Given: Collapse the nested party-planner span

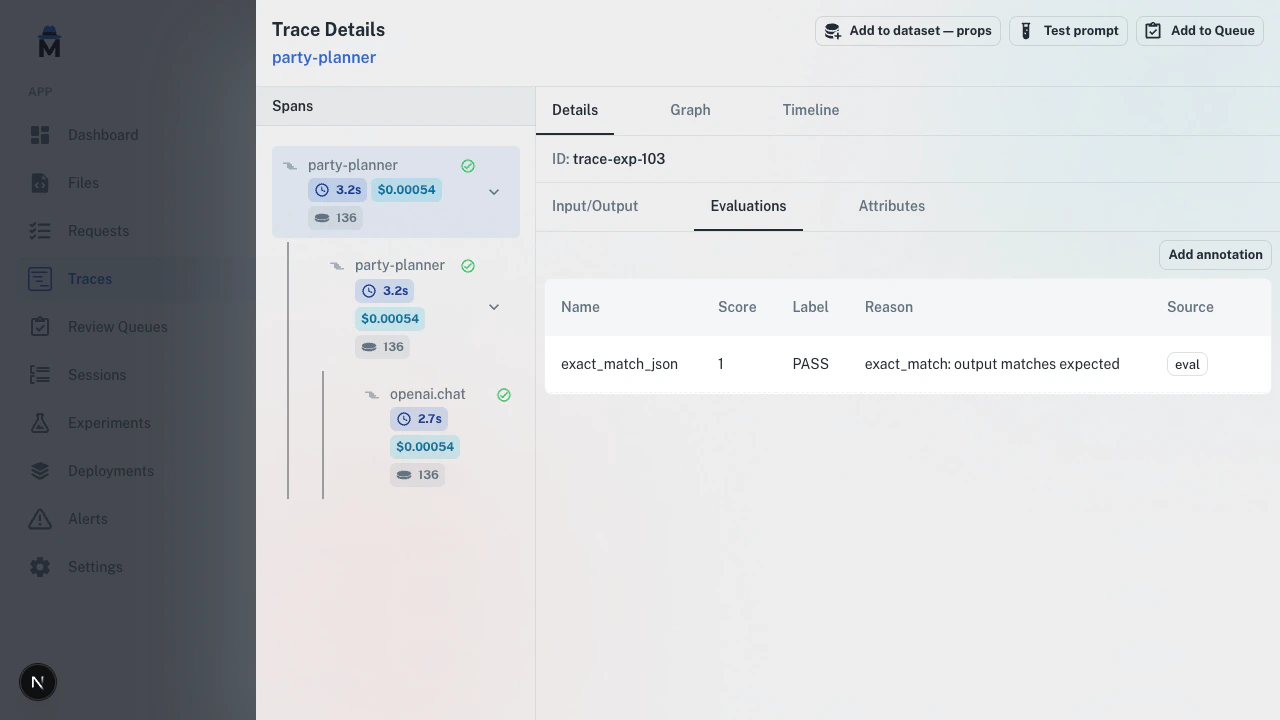Looking at the screenshot, I should 493,306.
